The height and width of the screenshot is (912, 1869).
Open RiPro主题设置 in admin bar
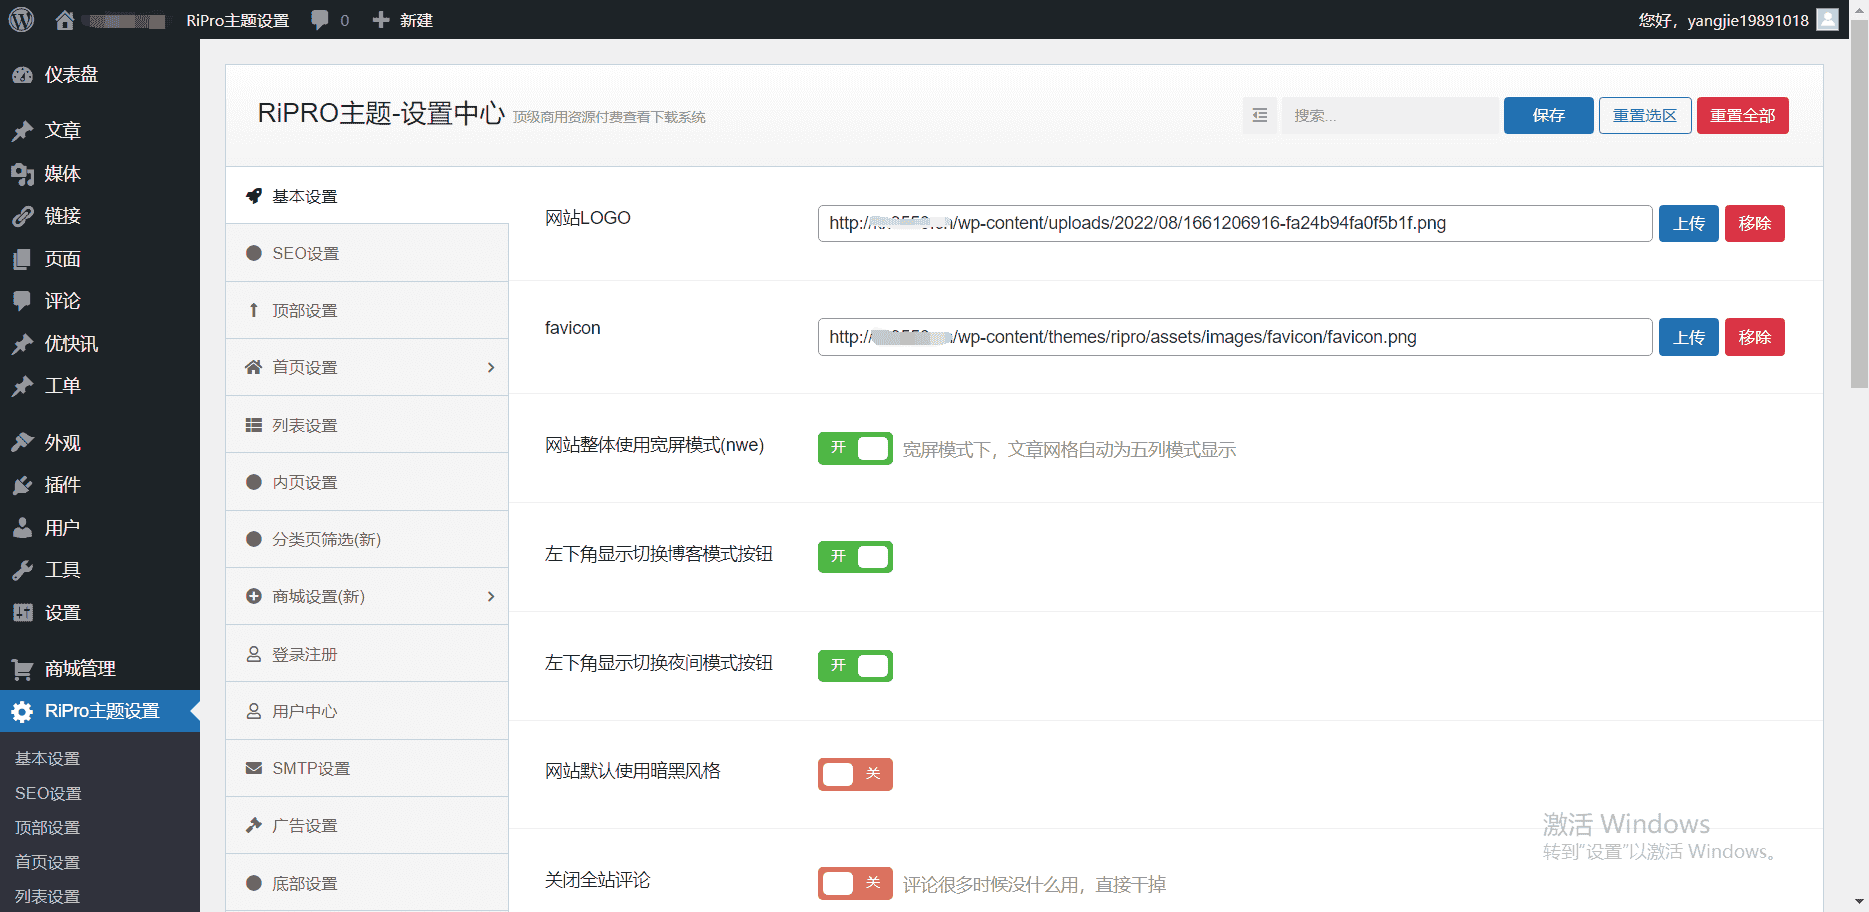pos(237,20)
